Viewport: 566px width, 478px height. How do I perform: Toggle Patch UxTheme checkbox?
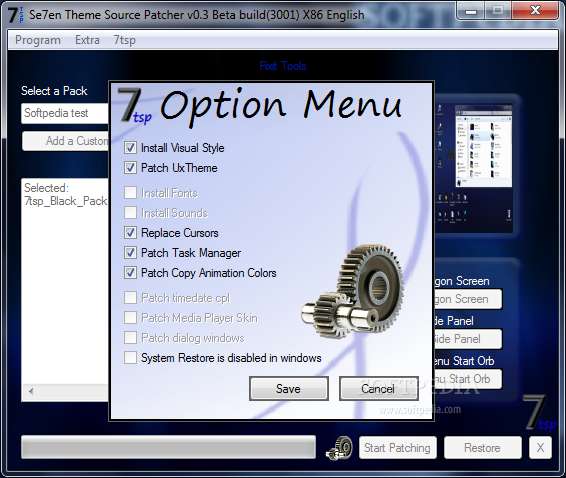coord(130,168)
